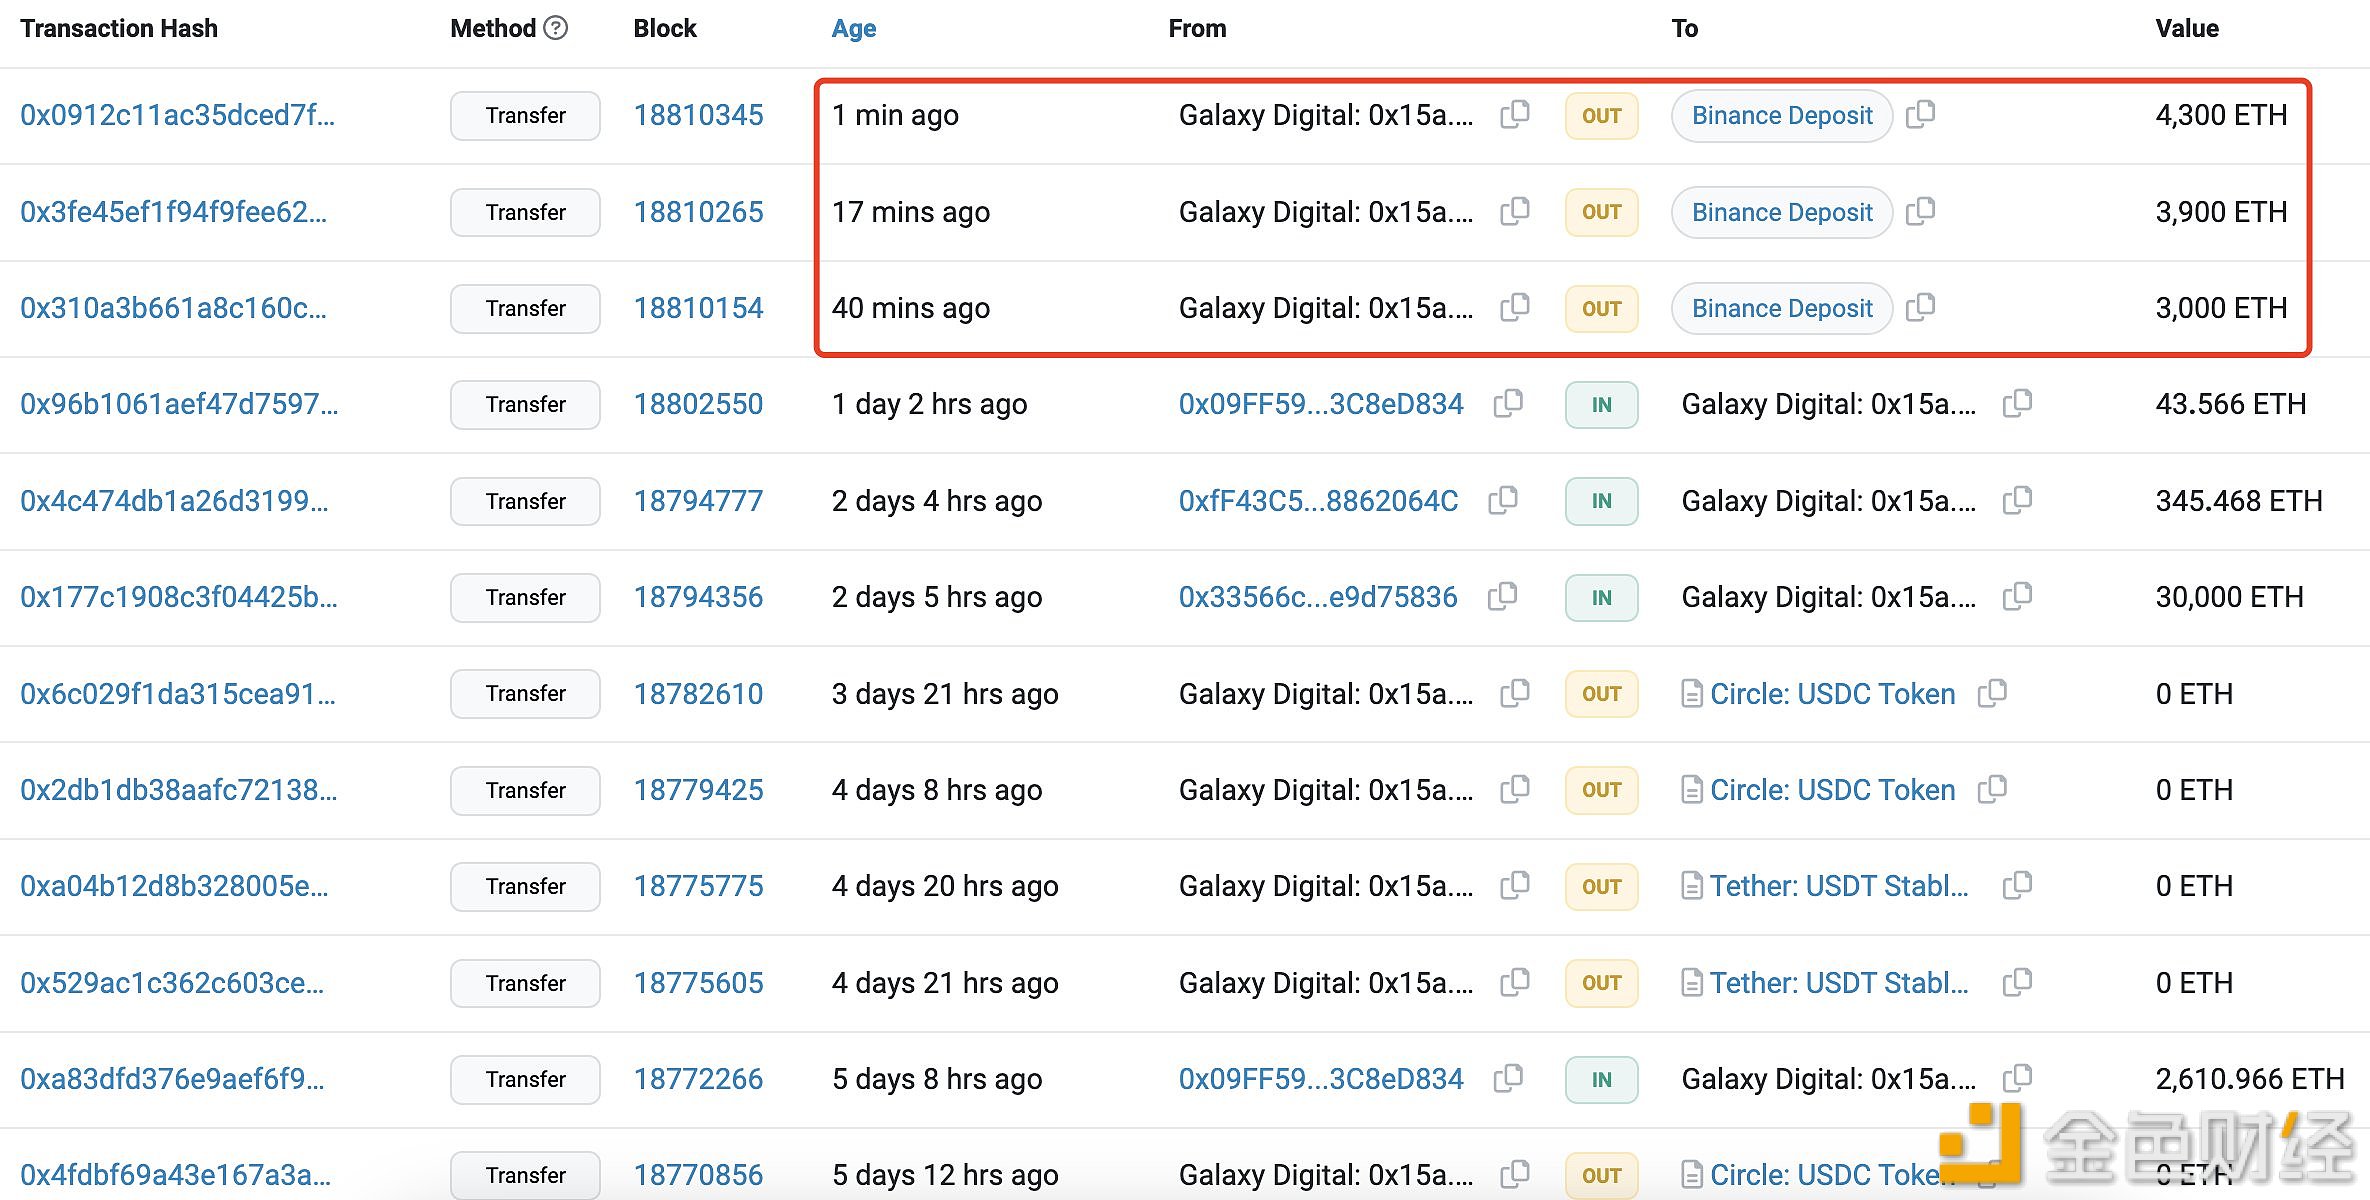This screenshot has width=2370, height=1200.
Task: Click the Method help question-mark icon
Action: pos(556,28)
